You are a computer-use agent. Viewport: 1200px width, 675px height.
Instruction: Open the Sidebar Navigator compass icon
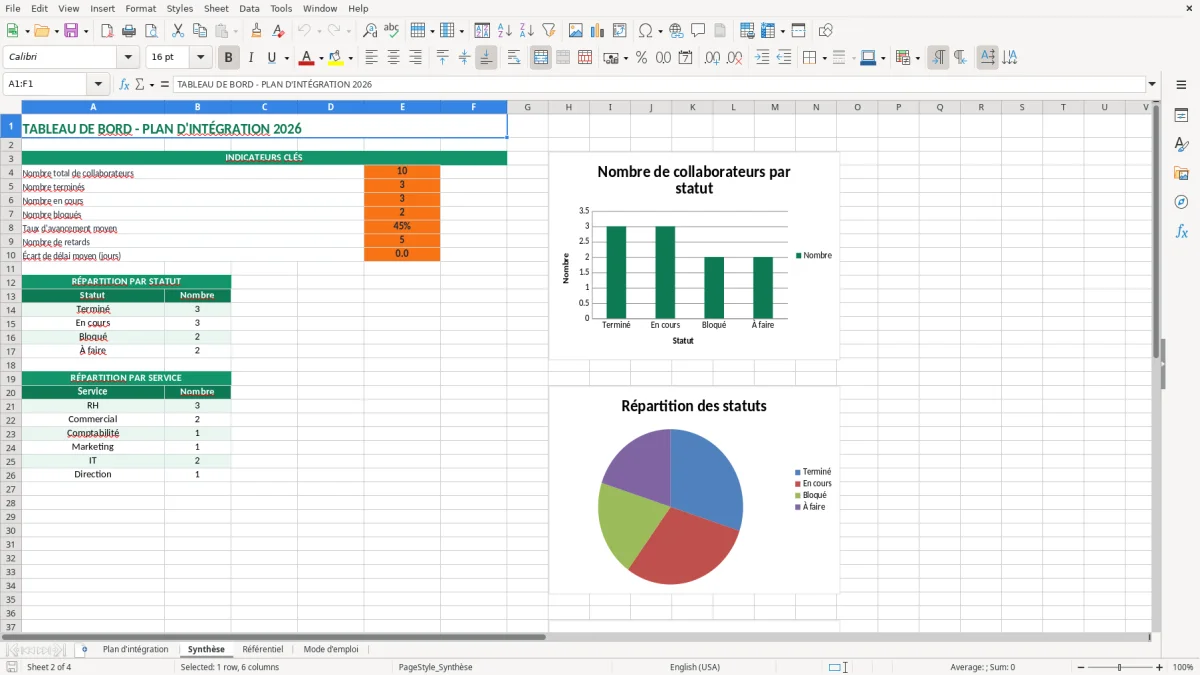1181,202
